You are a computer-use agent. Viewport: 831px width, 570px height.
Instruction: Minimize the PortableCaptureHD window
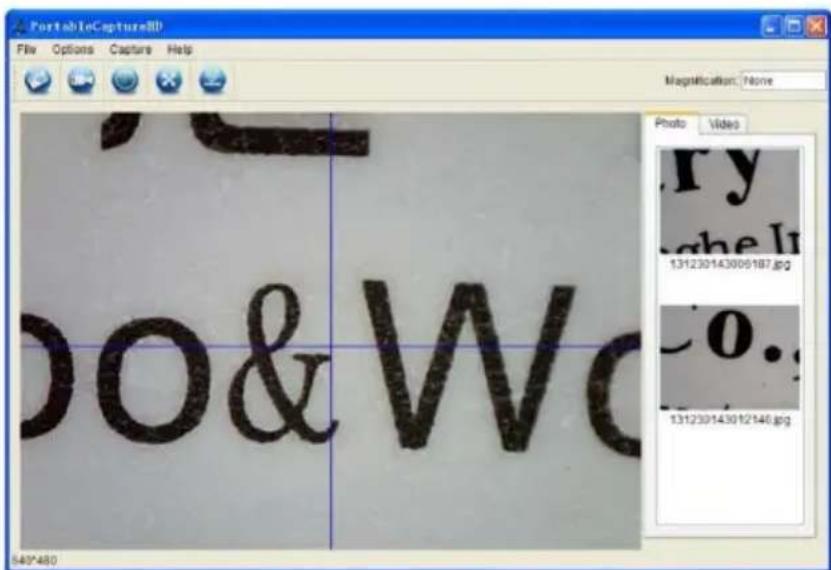pos(771,26)
